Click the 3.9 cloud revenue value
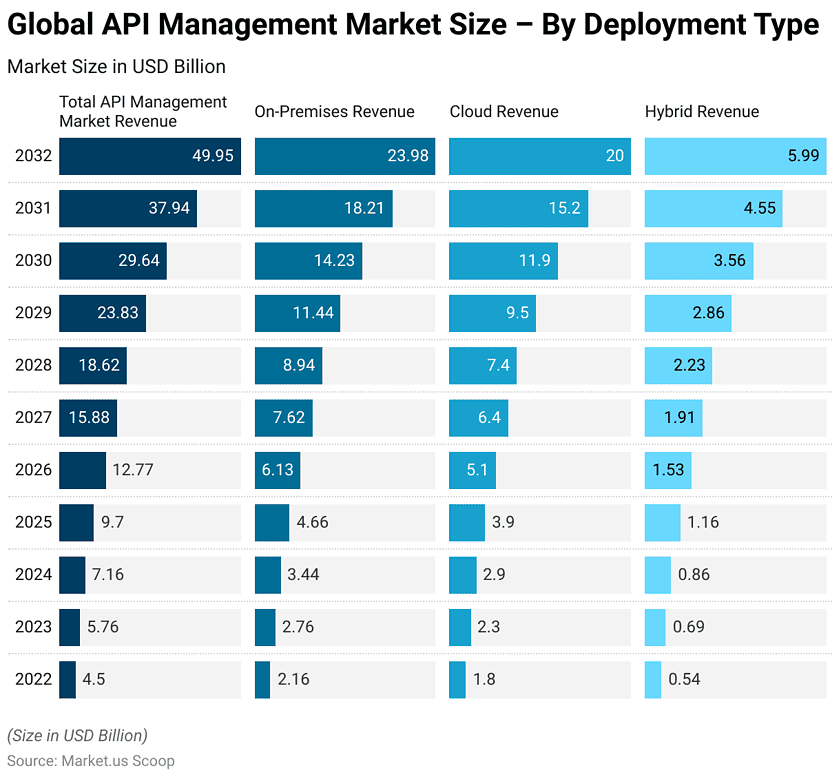 [504, 522]
